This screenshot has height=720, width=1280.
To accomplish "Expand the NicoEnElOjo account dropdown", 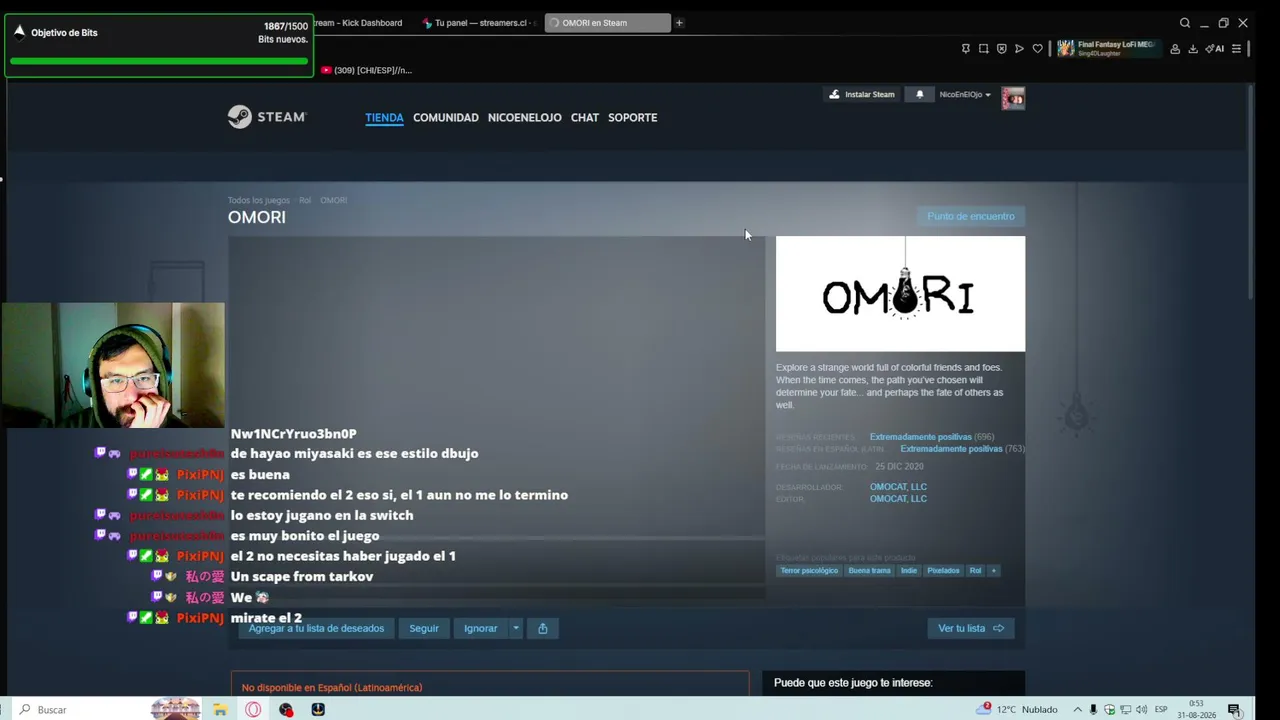I will coord(965,95).
